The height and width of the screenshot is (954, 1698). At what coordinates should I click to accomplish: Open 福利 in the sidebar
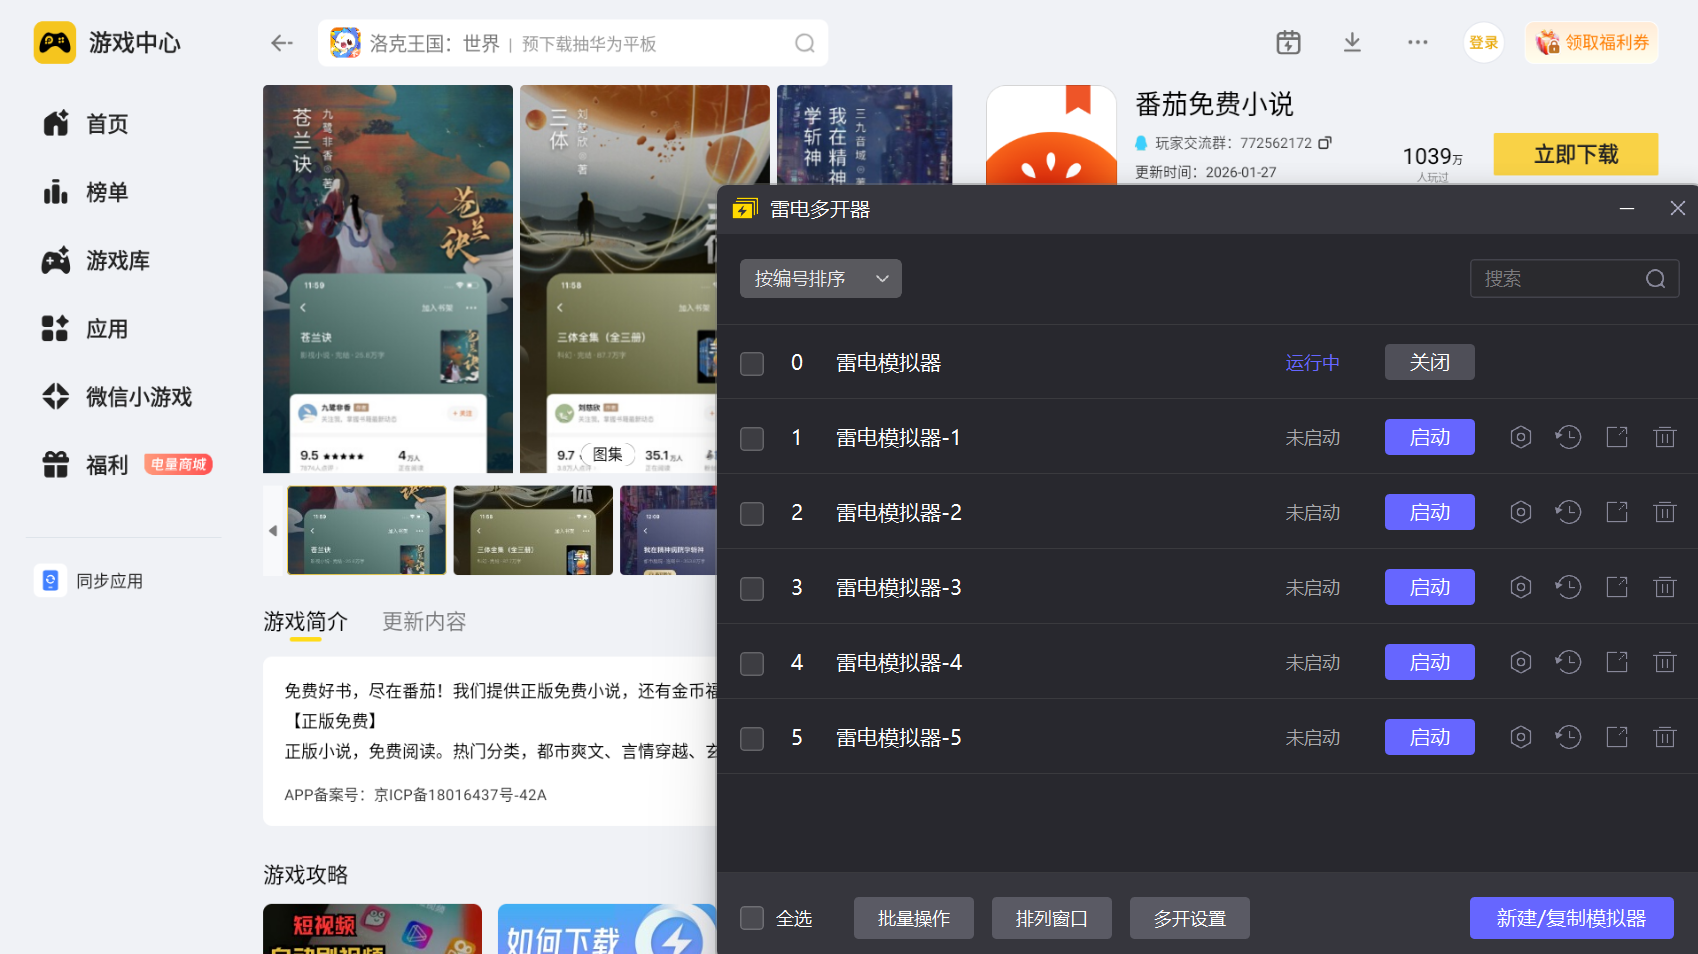126,465
